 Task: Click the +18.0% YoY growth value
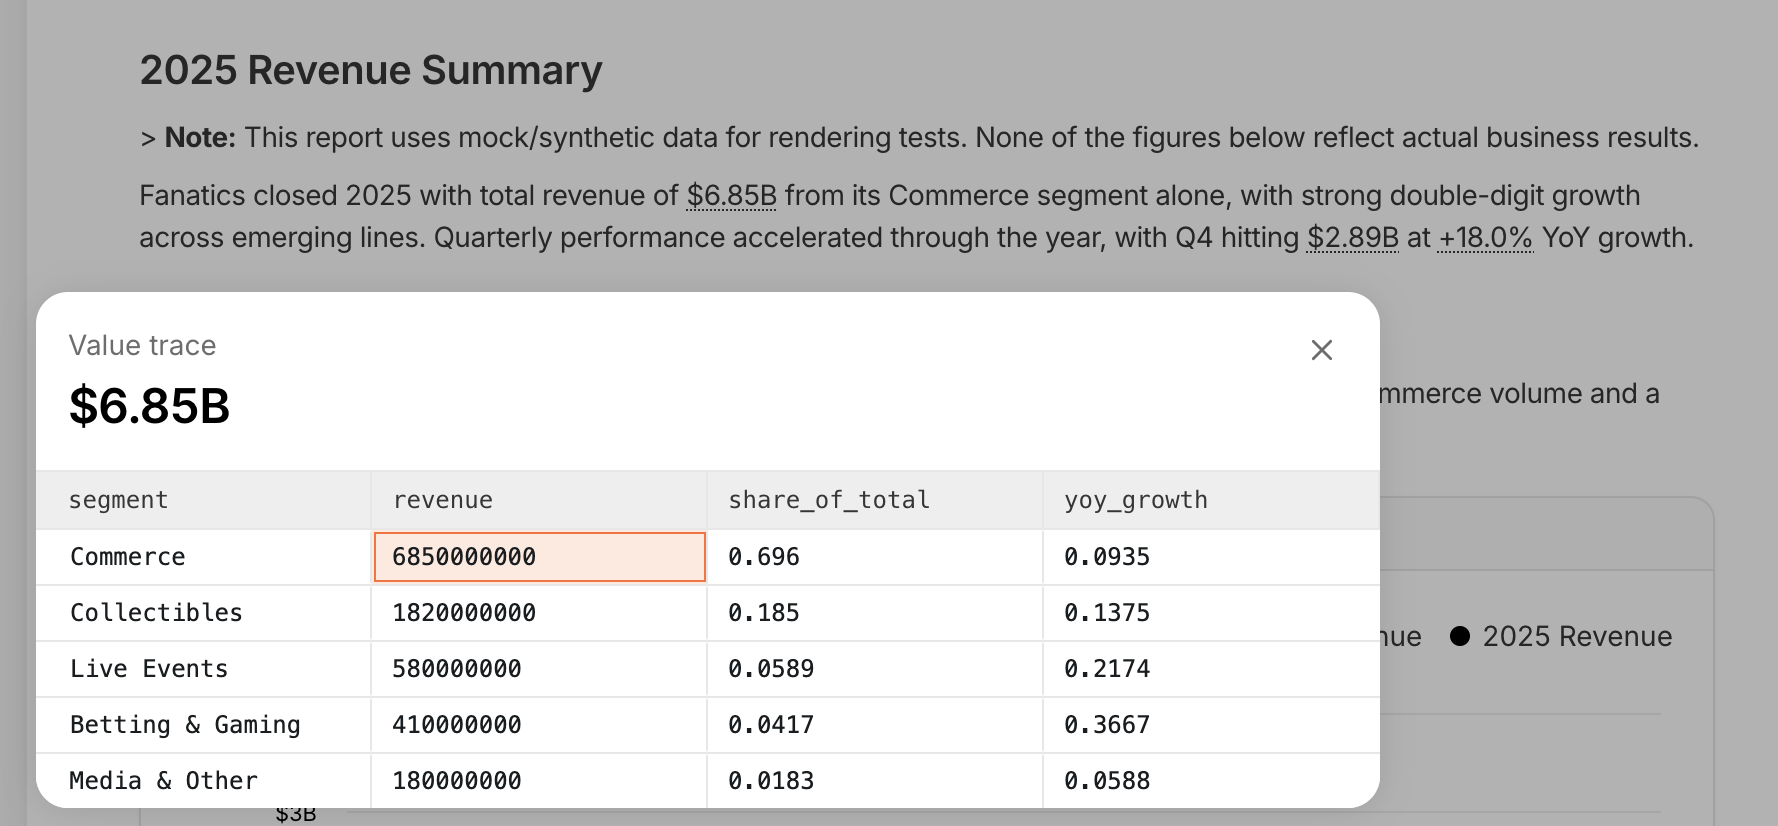coord(1484,238)
